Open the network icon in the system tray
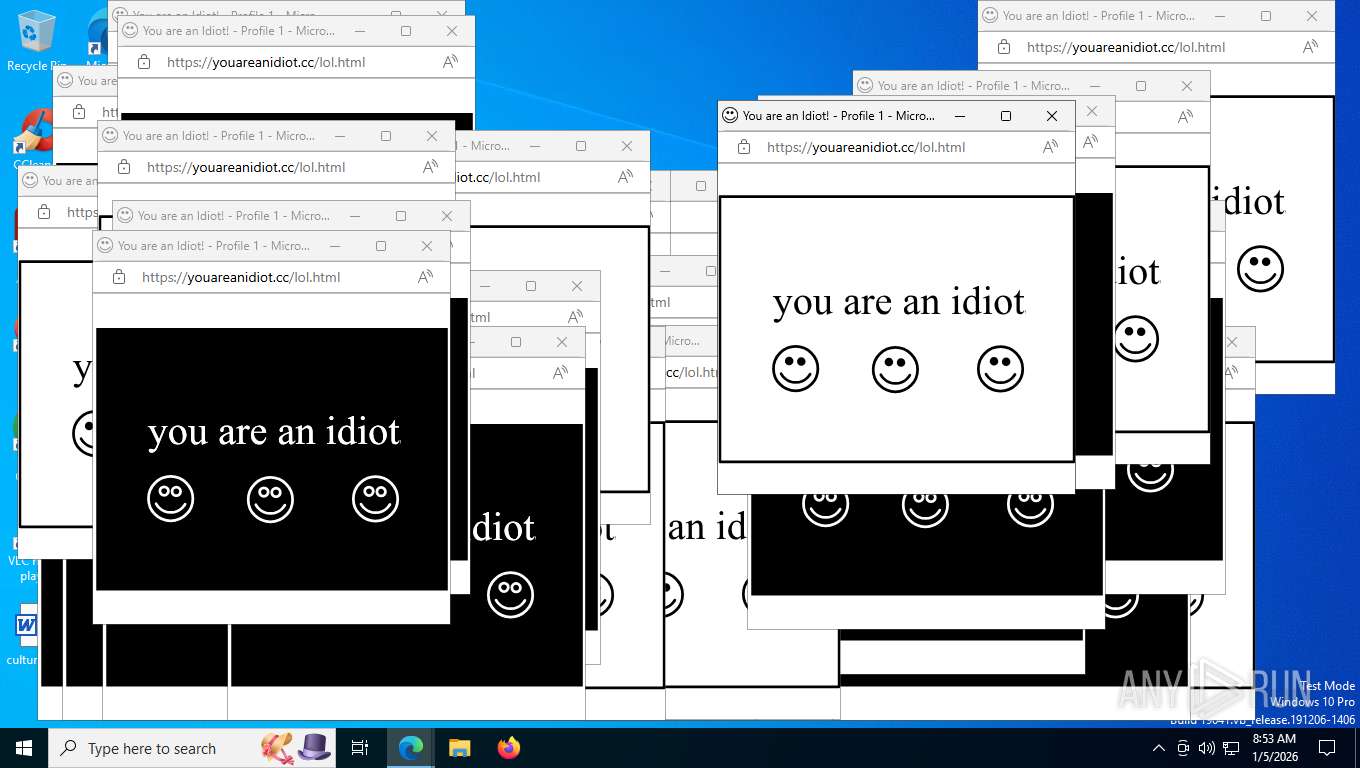 point(1231,748)
